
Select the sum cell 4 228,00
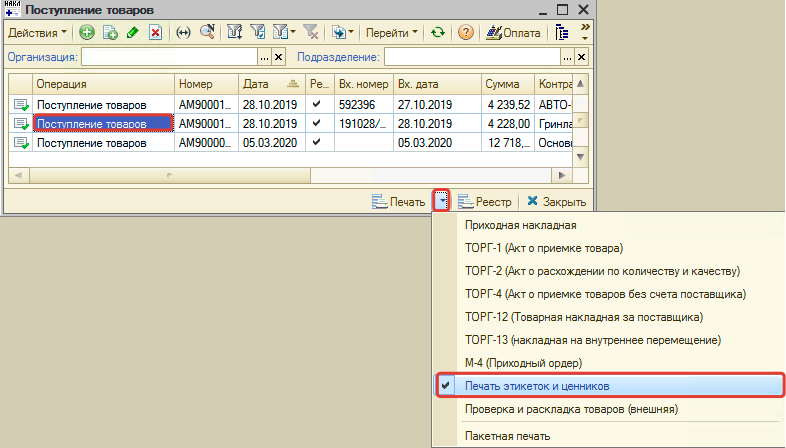pyautogui.click(x=507, y=124)
